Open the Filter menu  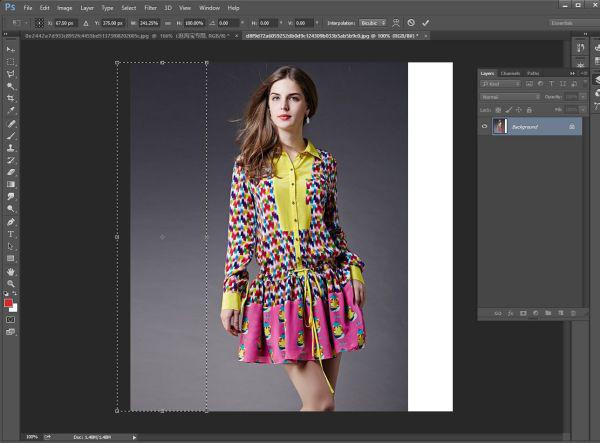(x=150, y=7)
